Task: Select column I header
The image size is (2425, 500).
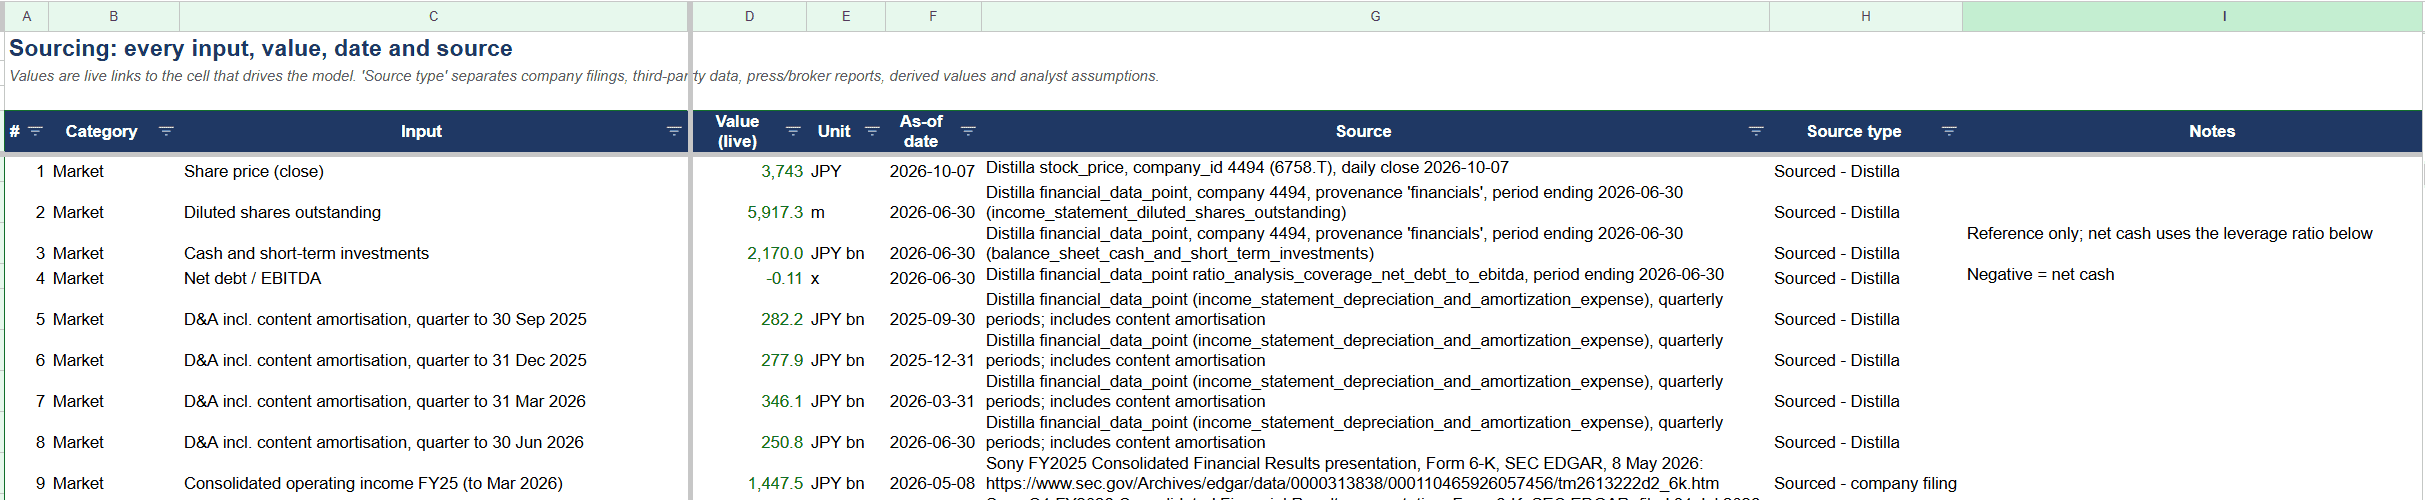Action: pos(2192,16)
